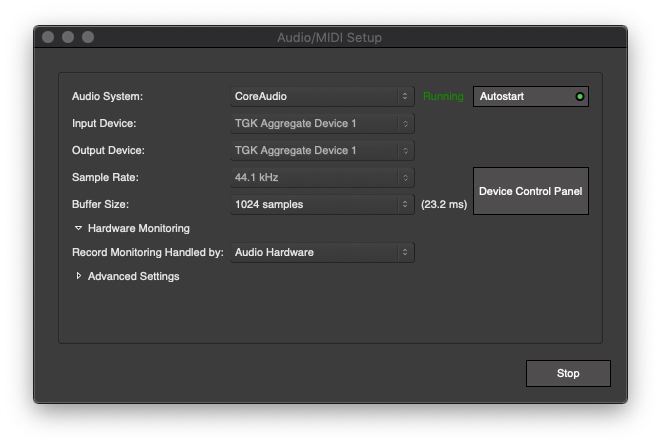Click the green Running status text
Viewport: 661px width, 445px height.
pyautogui.click(x=443, y=97)
